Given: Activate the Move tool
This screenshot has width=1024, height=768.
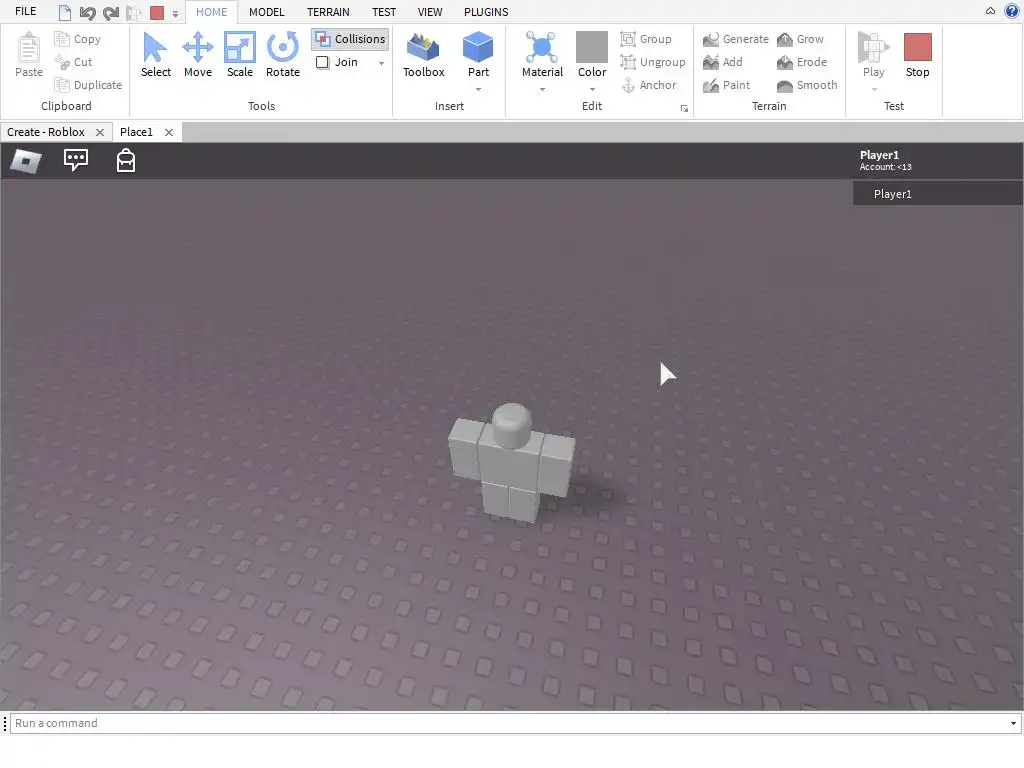Looking at the screenshot, I should [x=198, y=55].
